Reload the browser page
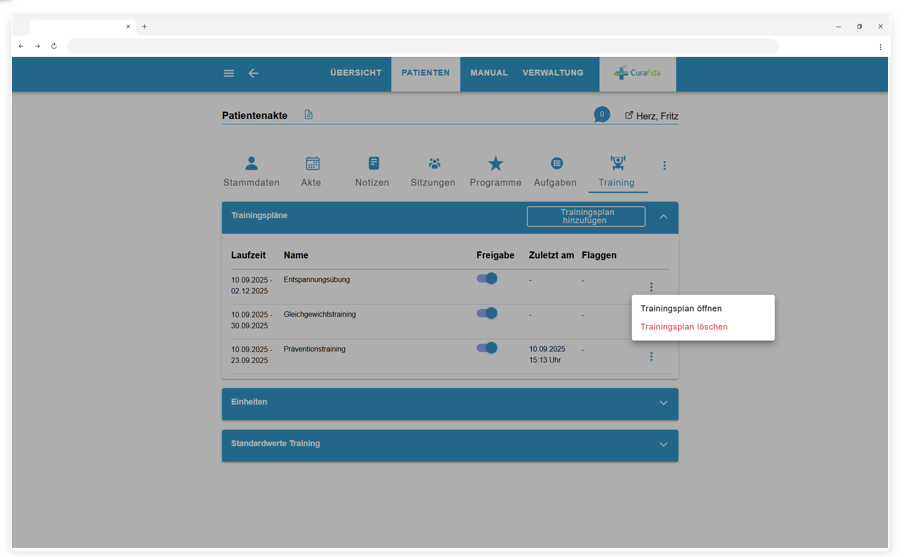This screenshot has height=557, width=907. [54, 46]
